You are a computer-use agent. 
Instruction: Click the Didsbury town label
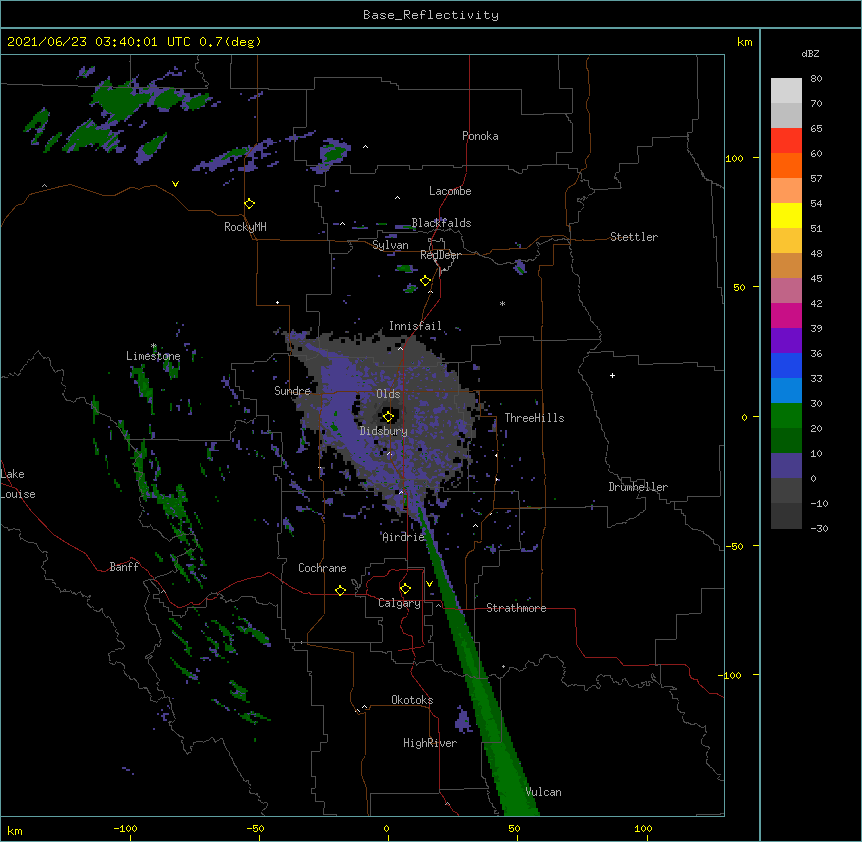[x=383, y=431]
